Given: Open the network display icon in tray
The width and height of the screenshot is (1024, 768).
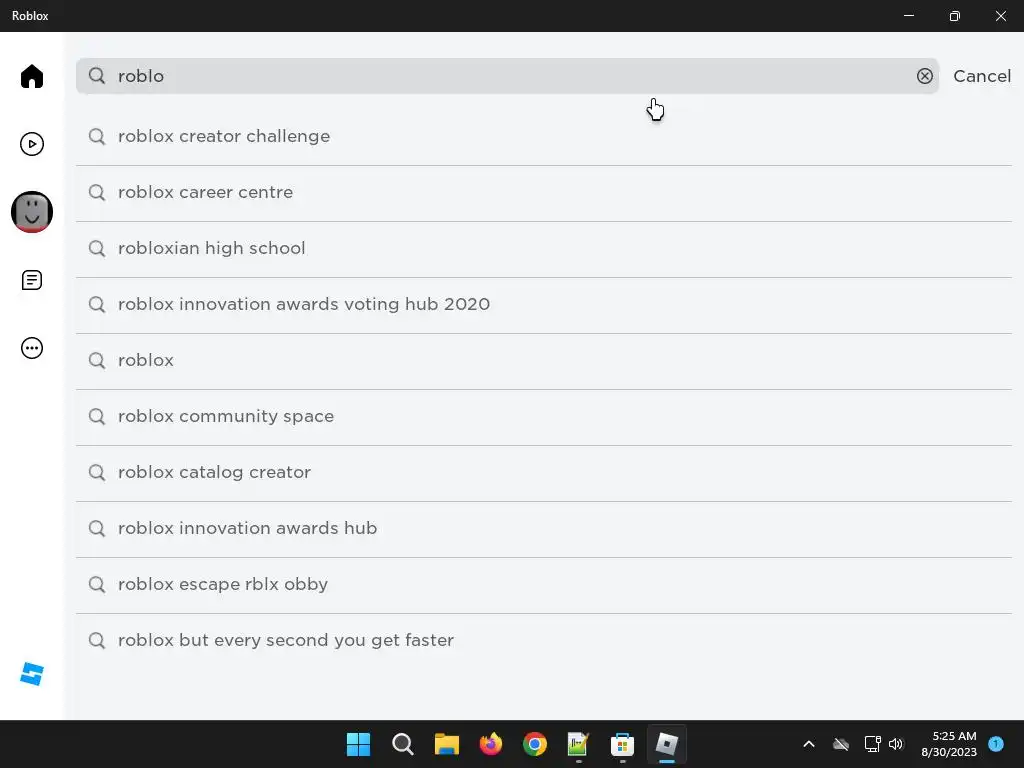Looking at the screenshot, I should pyautogui.click(x=872, y=744).
